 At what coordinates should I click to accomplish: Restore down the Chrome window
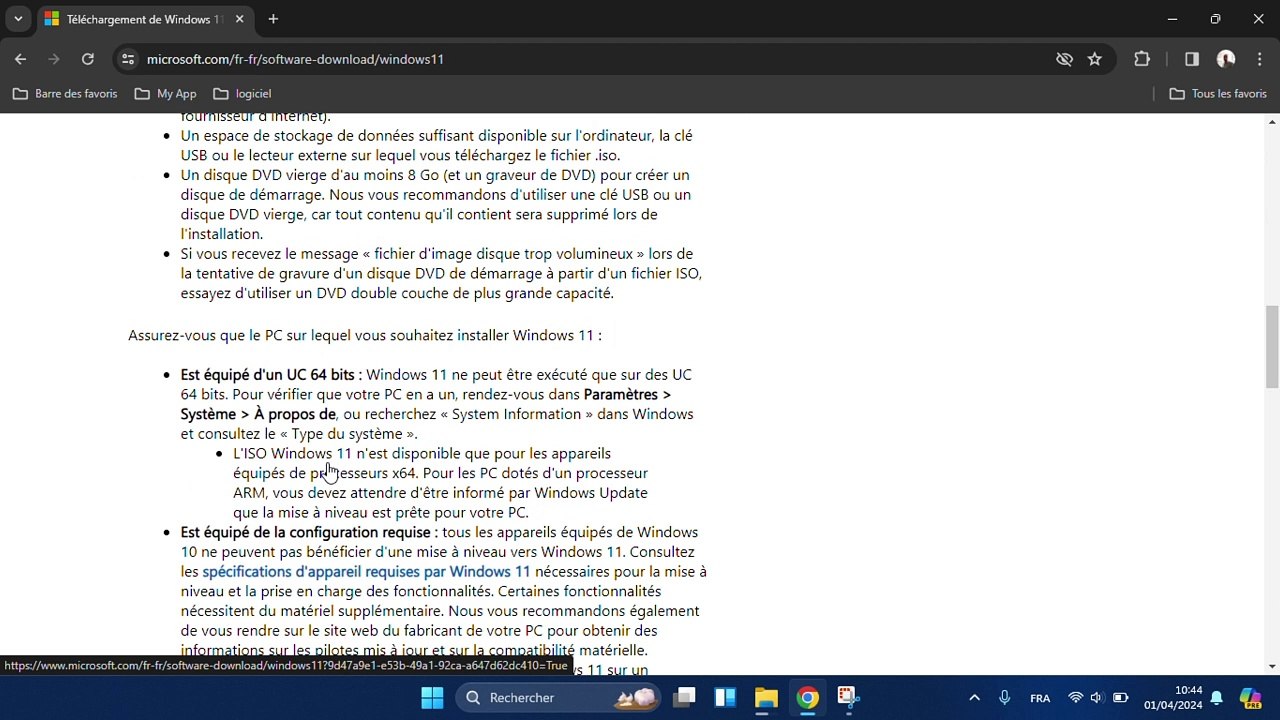point(1215,19)
